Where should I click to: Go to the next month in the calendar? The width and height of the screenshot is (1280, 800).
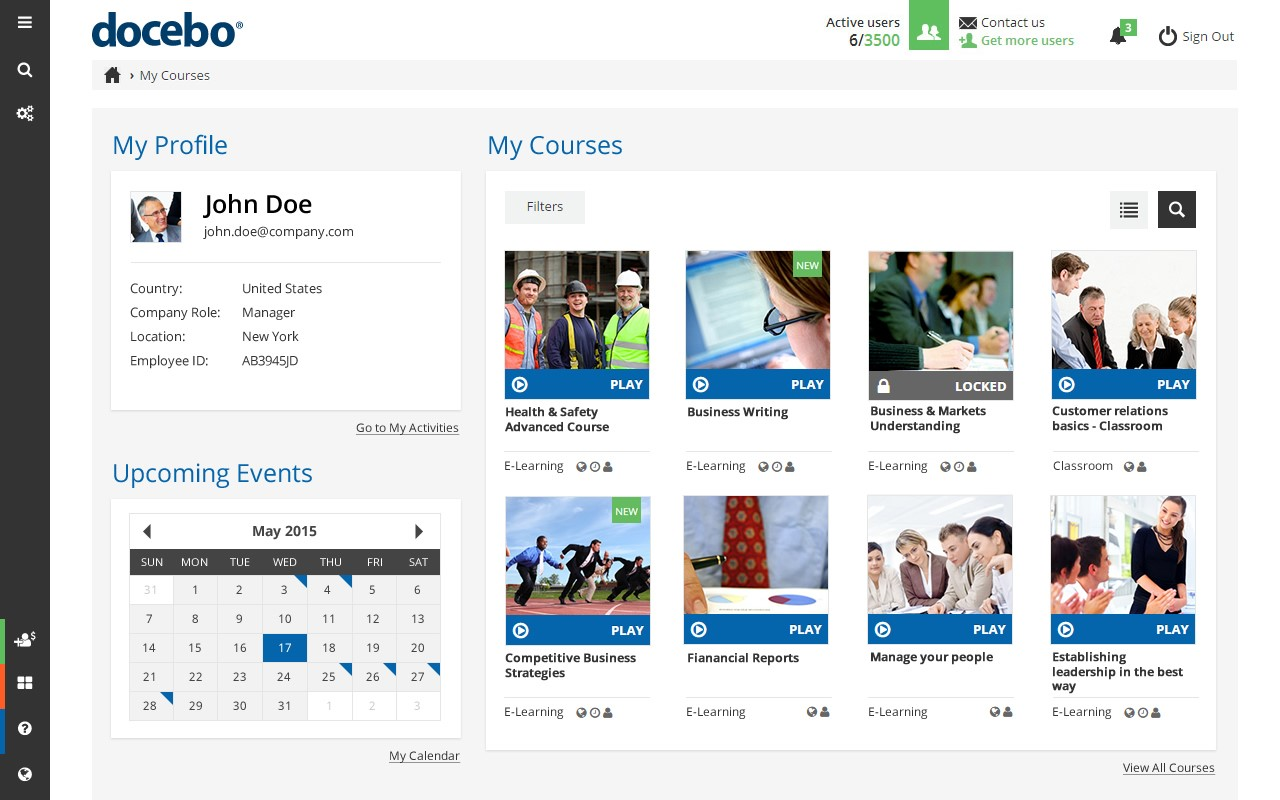pyautogui.click(x=418, y=531)
